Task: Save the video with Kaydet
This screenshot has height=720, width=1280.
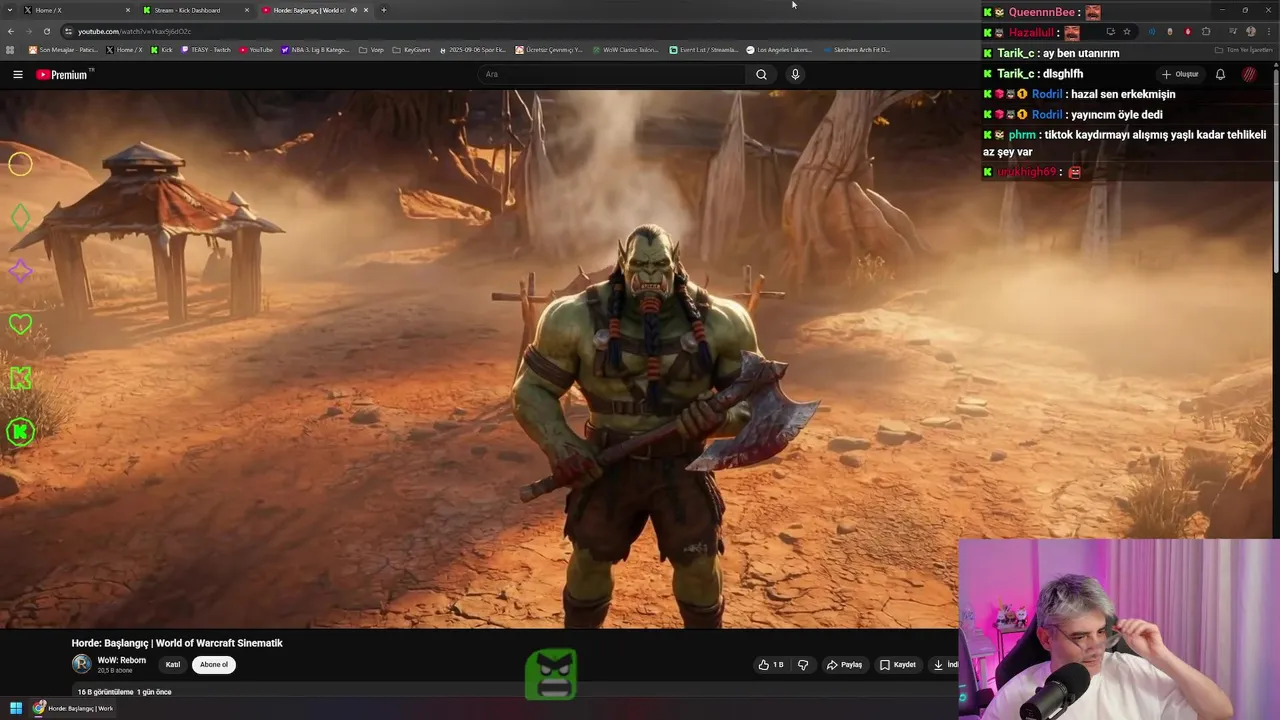Action: pyautogui.click(x=897, y=664)
